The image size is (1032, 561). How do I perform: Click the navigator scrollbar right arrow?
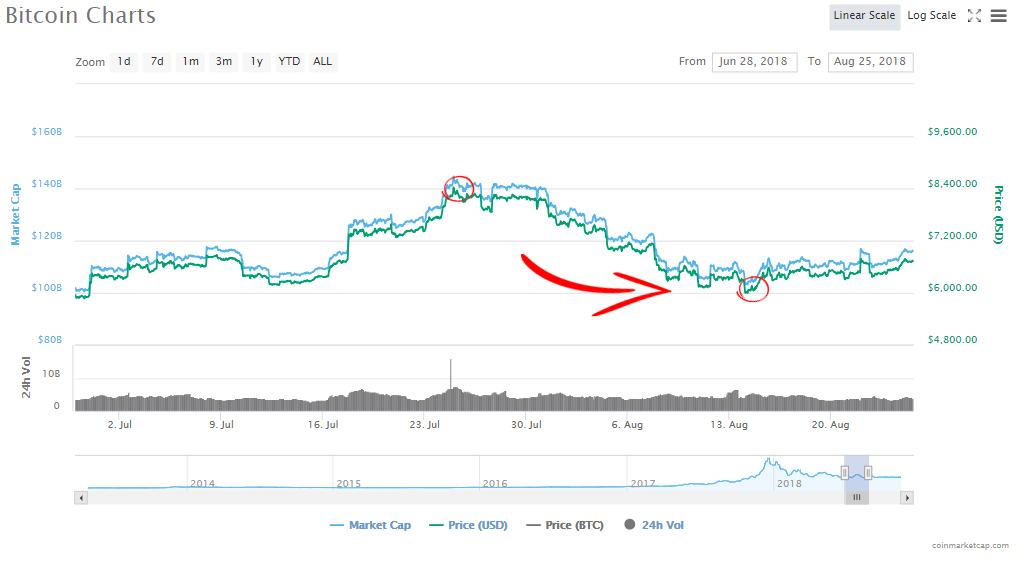tap(907, 497)
